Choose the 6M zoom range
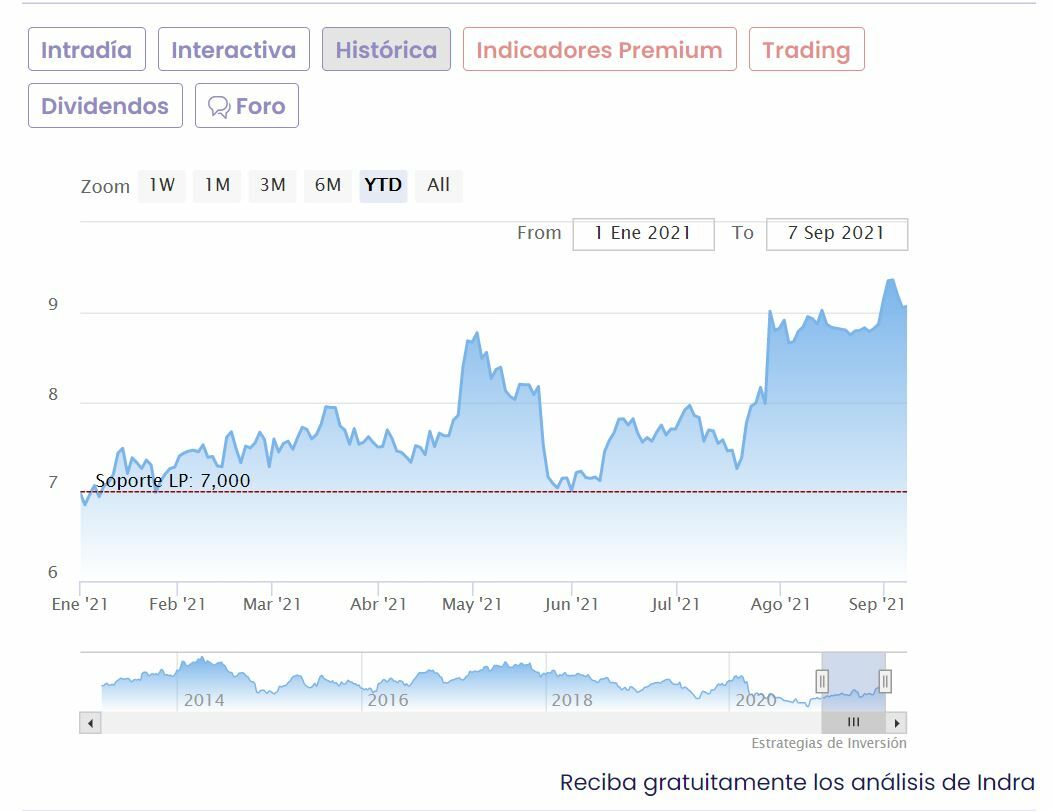The height and width of the screenshot is (811, 1052). [x=328, y=185]
